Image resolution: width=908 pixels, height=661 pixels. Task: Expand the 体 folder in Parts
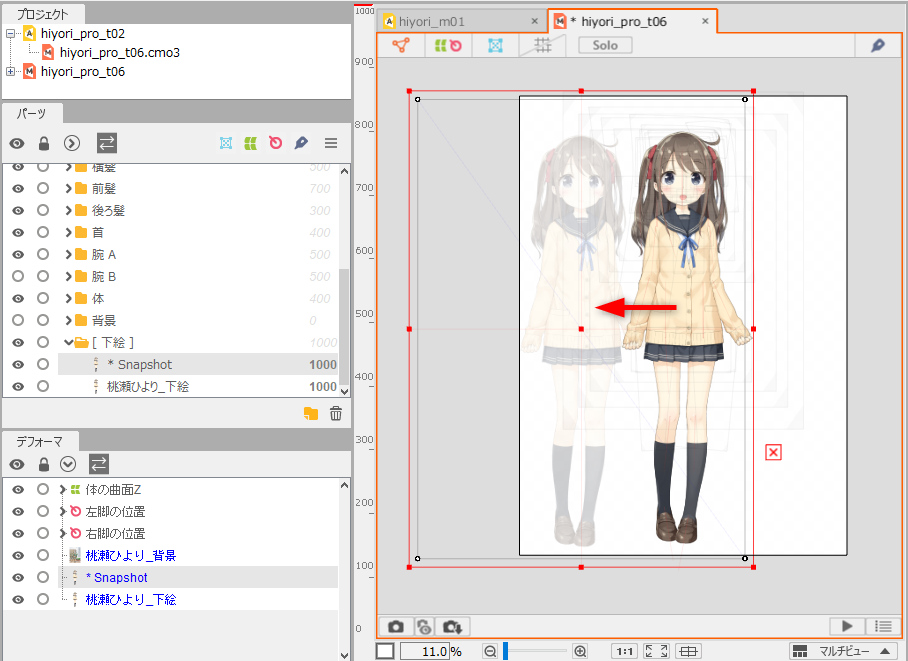click(x=69, y=298)
